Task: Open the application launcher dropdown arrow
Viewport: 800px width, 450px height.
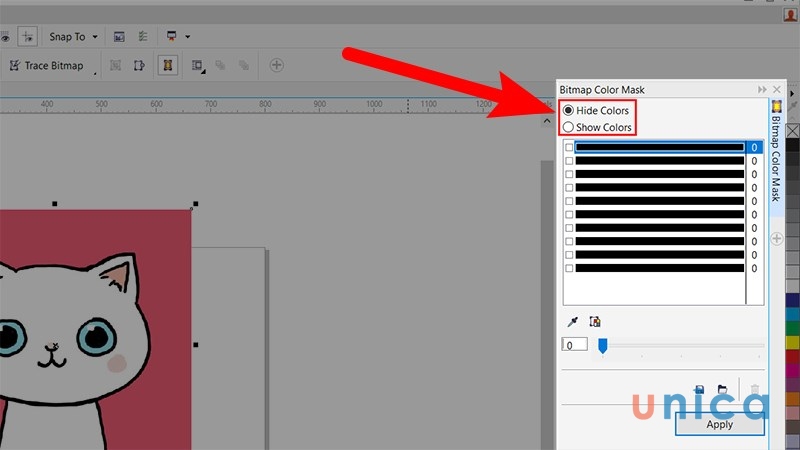Action: click(187, 37)
